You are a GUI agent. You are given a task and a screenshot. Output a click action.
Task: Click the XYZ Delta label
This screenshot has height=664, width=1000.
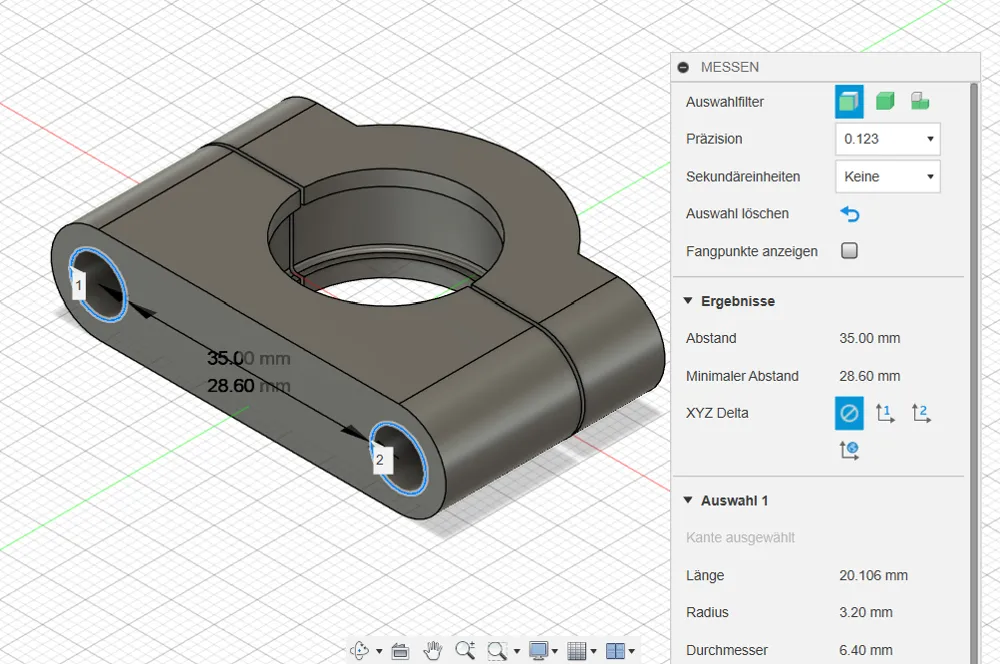(717, 413)
